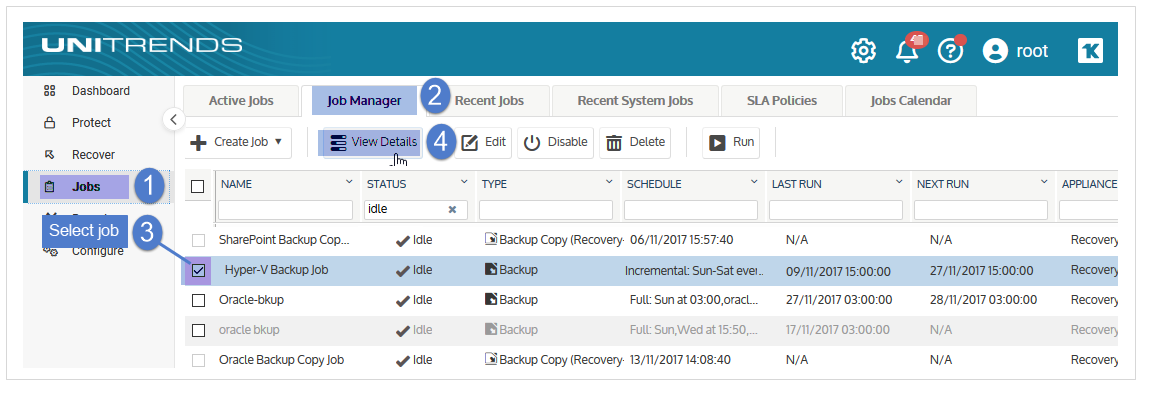Open Dashboard in the sidebar menu
Screen dimensions: 1160x399
click(101, 91)
